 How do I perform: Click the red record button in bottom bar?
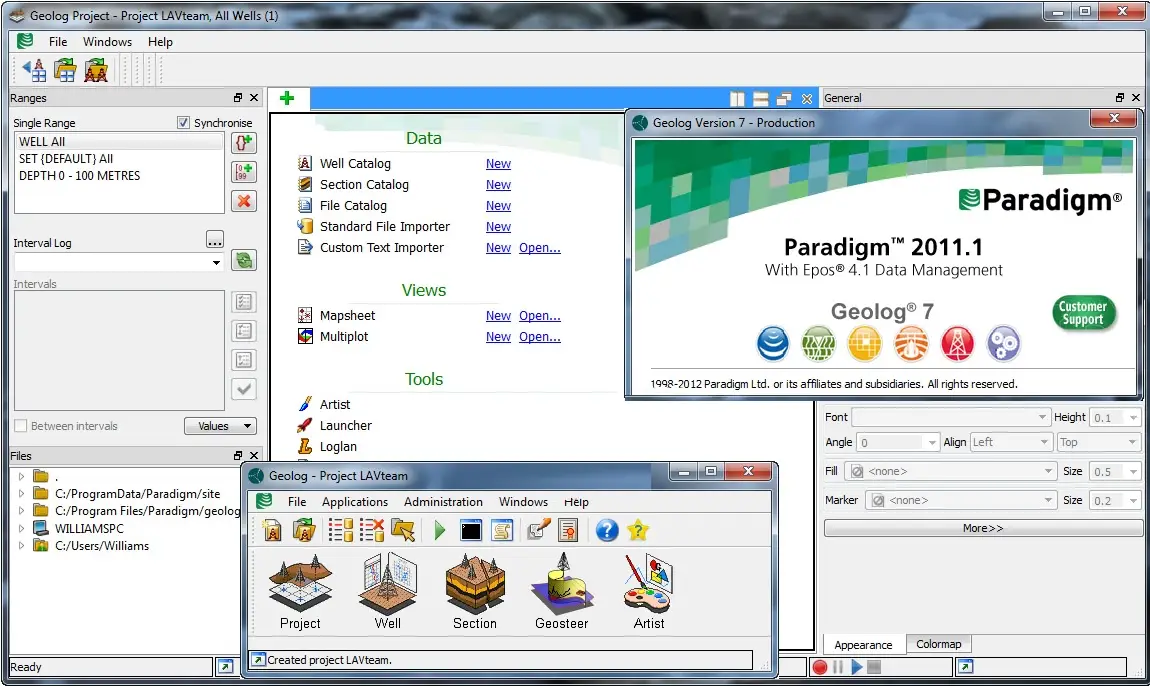820,667
